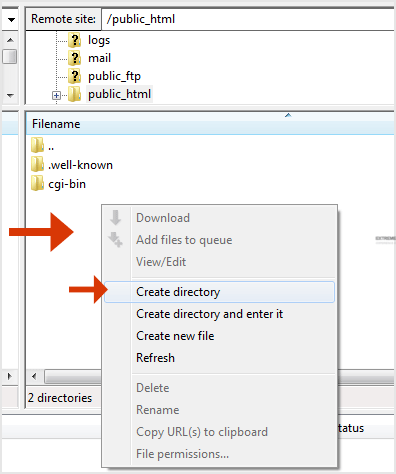Click the horizontal scrollbar left arrow

coord(34,377)
